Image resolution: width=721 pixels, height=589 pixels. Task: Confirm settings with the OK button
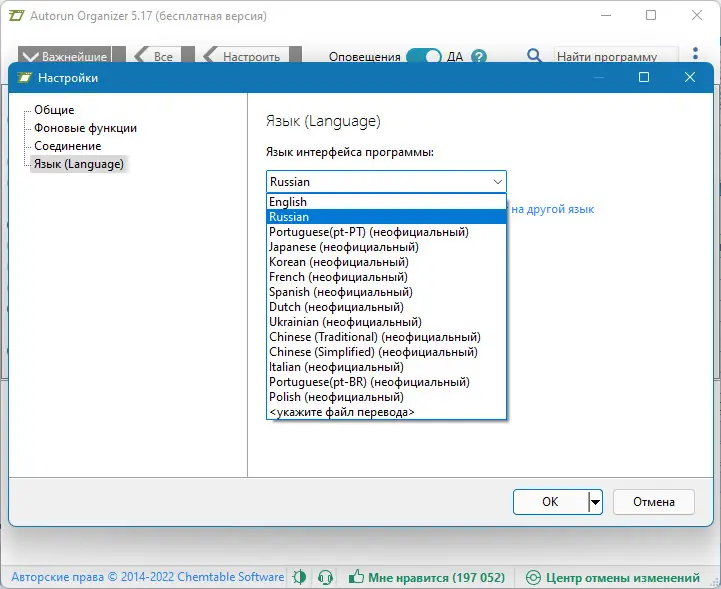point(550,502)
